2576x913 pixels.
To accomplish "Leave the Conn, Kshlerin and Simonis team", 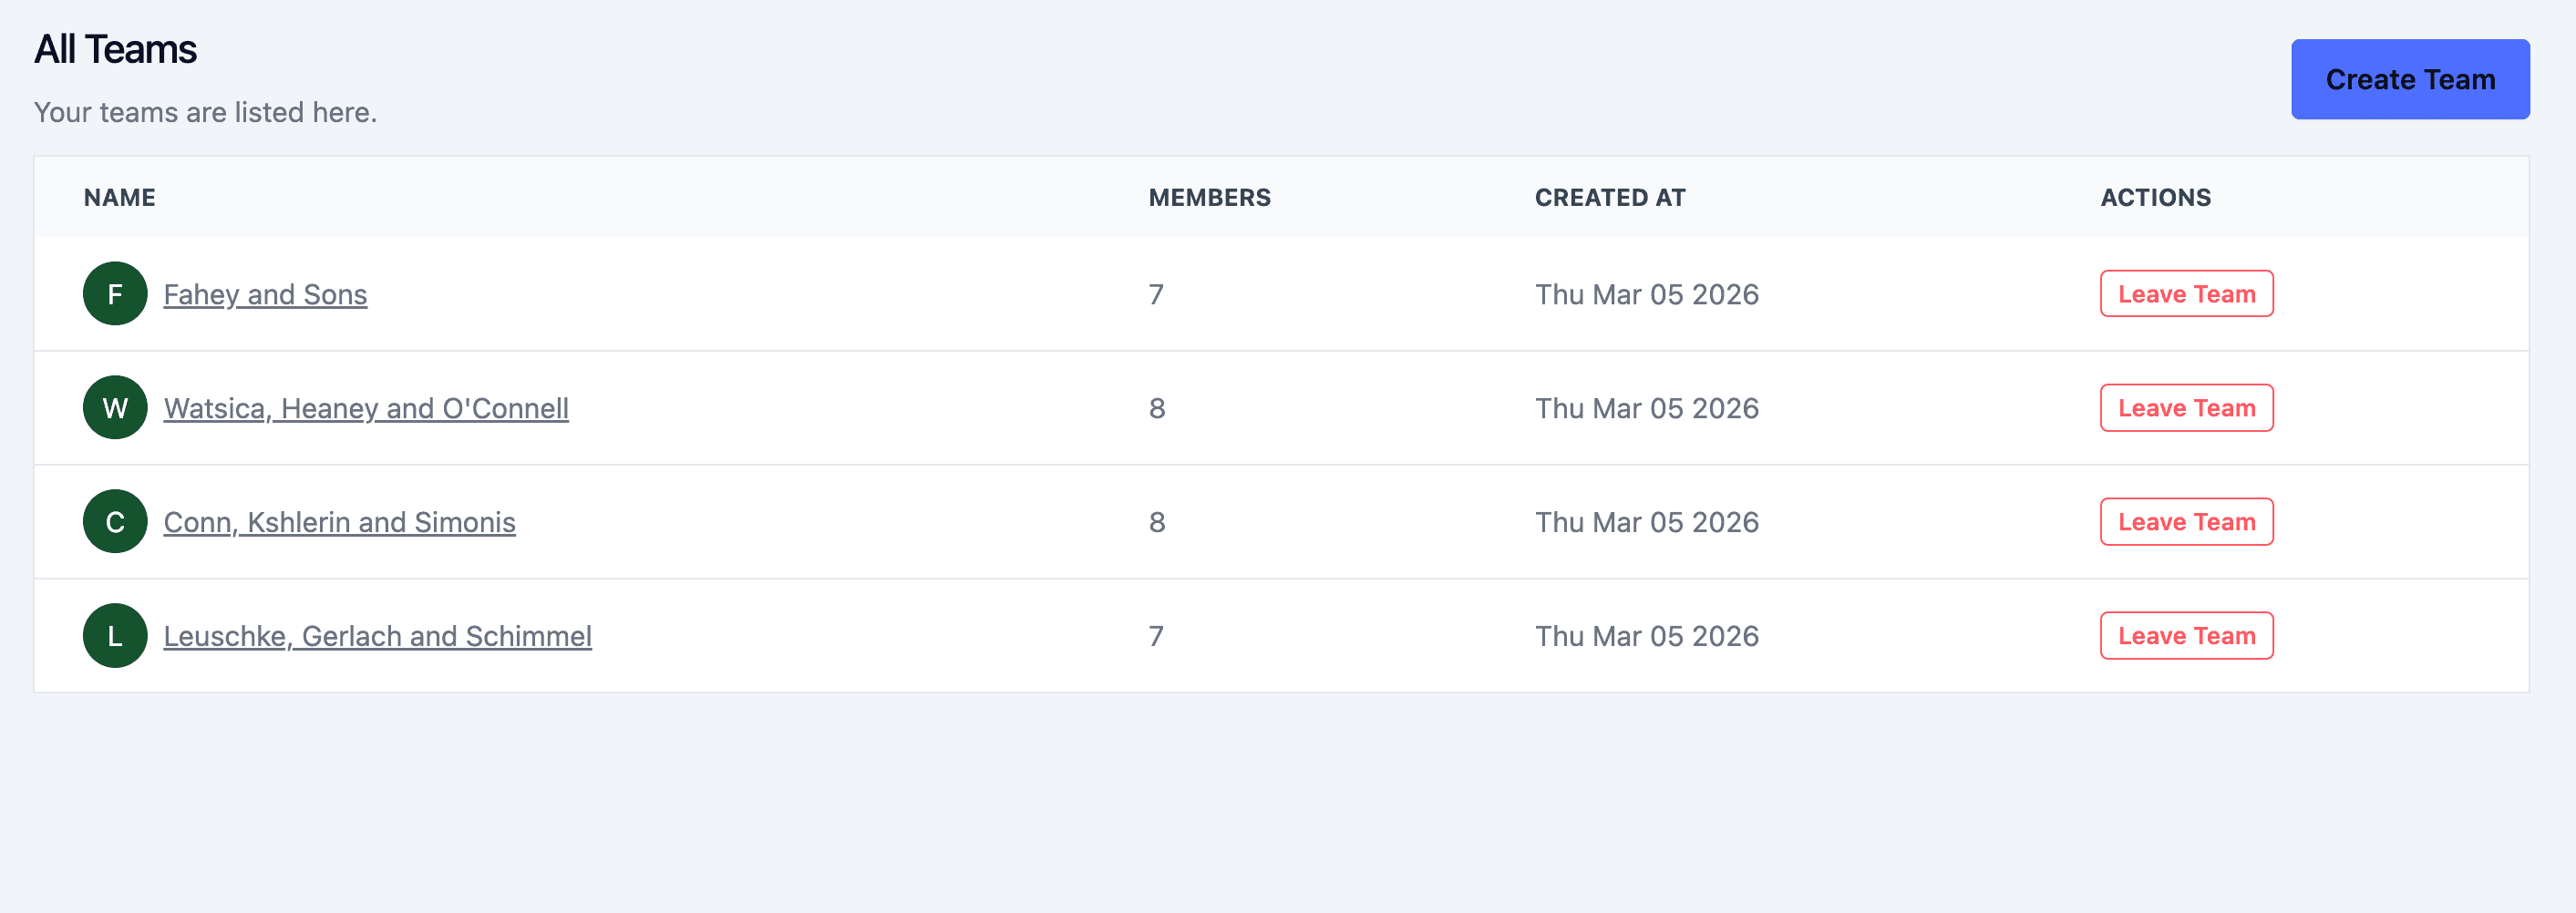I will pyautogui.click(x=2186, y=521).
